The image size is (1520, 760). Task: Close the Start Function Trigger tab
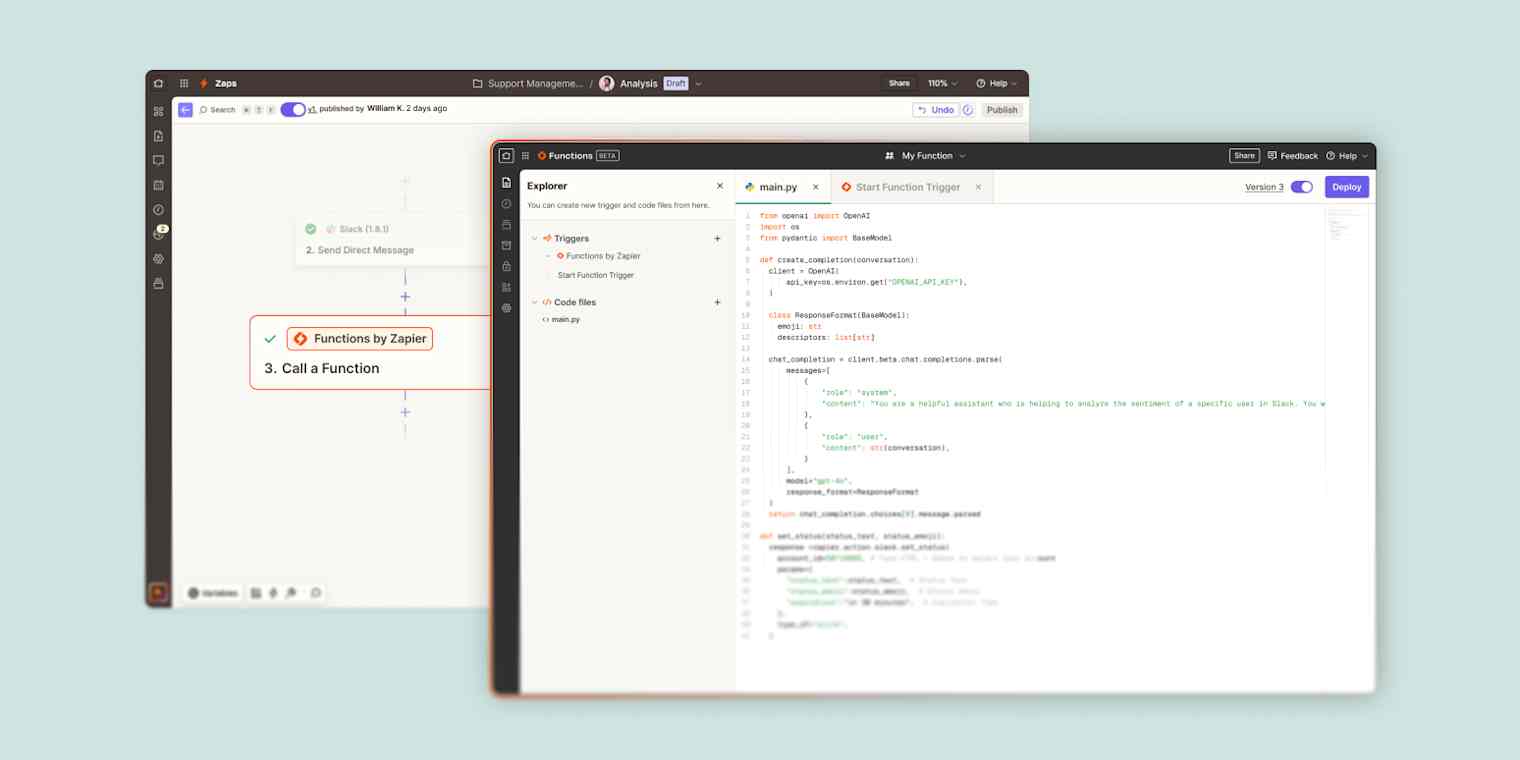point(978,187)
